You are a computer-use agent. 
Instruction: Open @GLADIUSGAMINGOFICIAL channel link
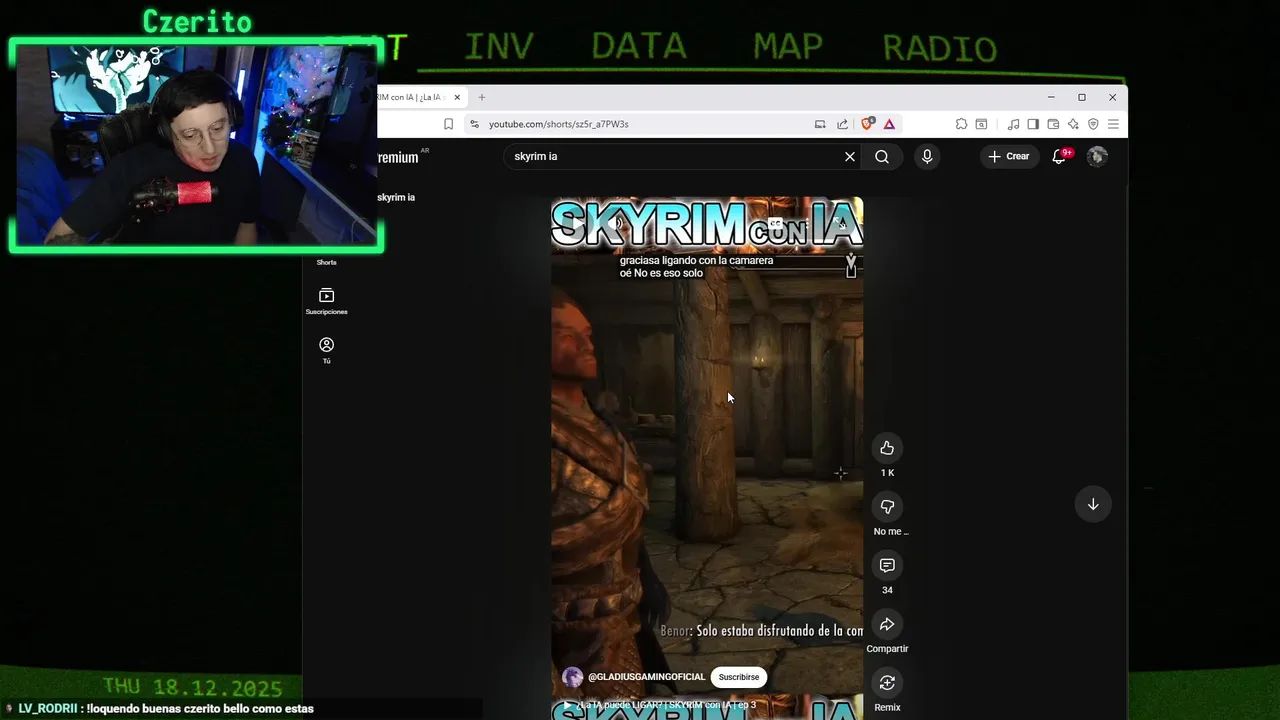(x=646, y=677)
